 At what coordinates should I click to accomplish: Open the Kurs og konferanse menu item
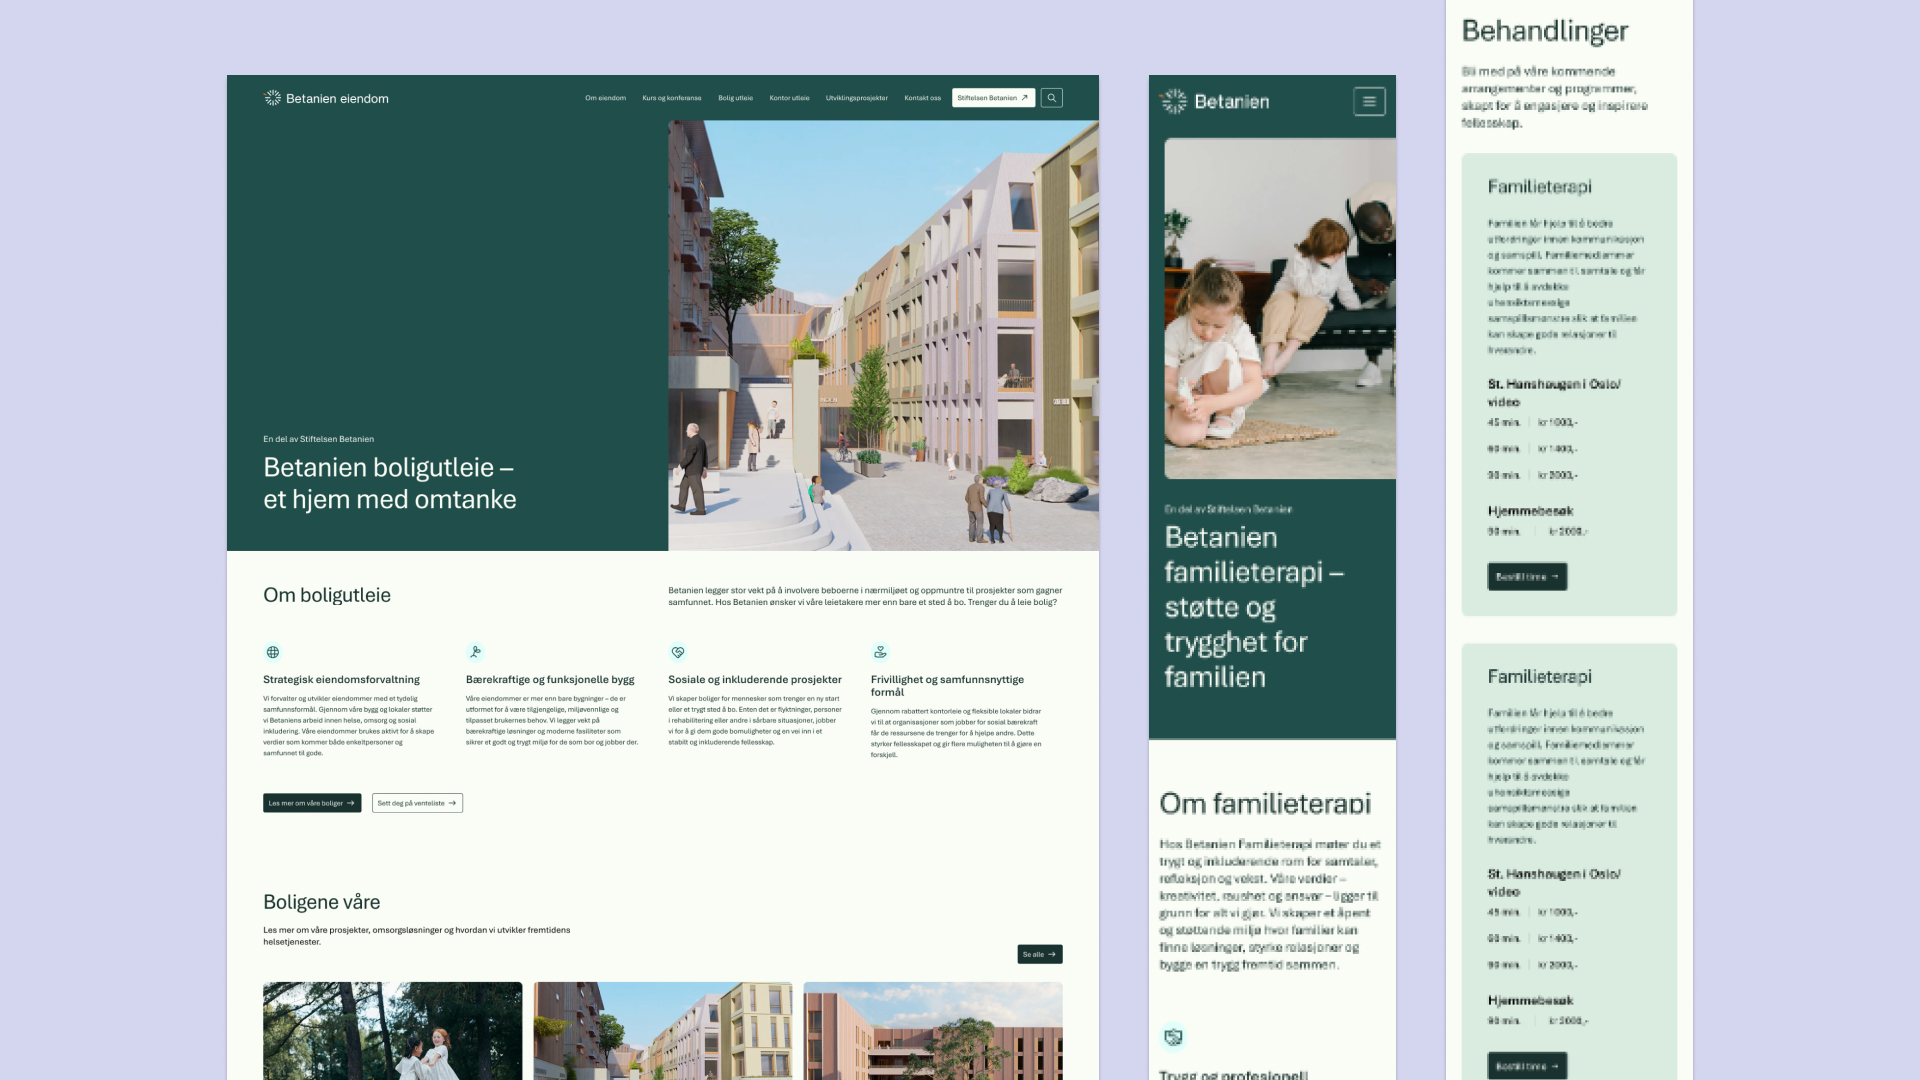(x=671, y=98)
